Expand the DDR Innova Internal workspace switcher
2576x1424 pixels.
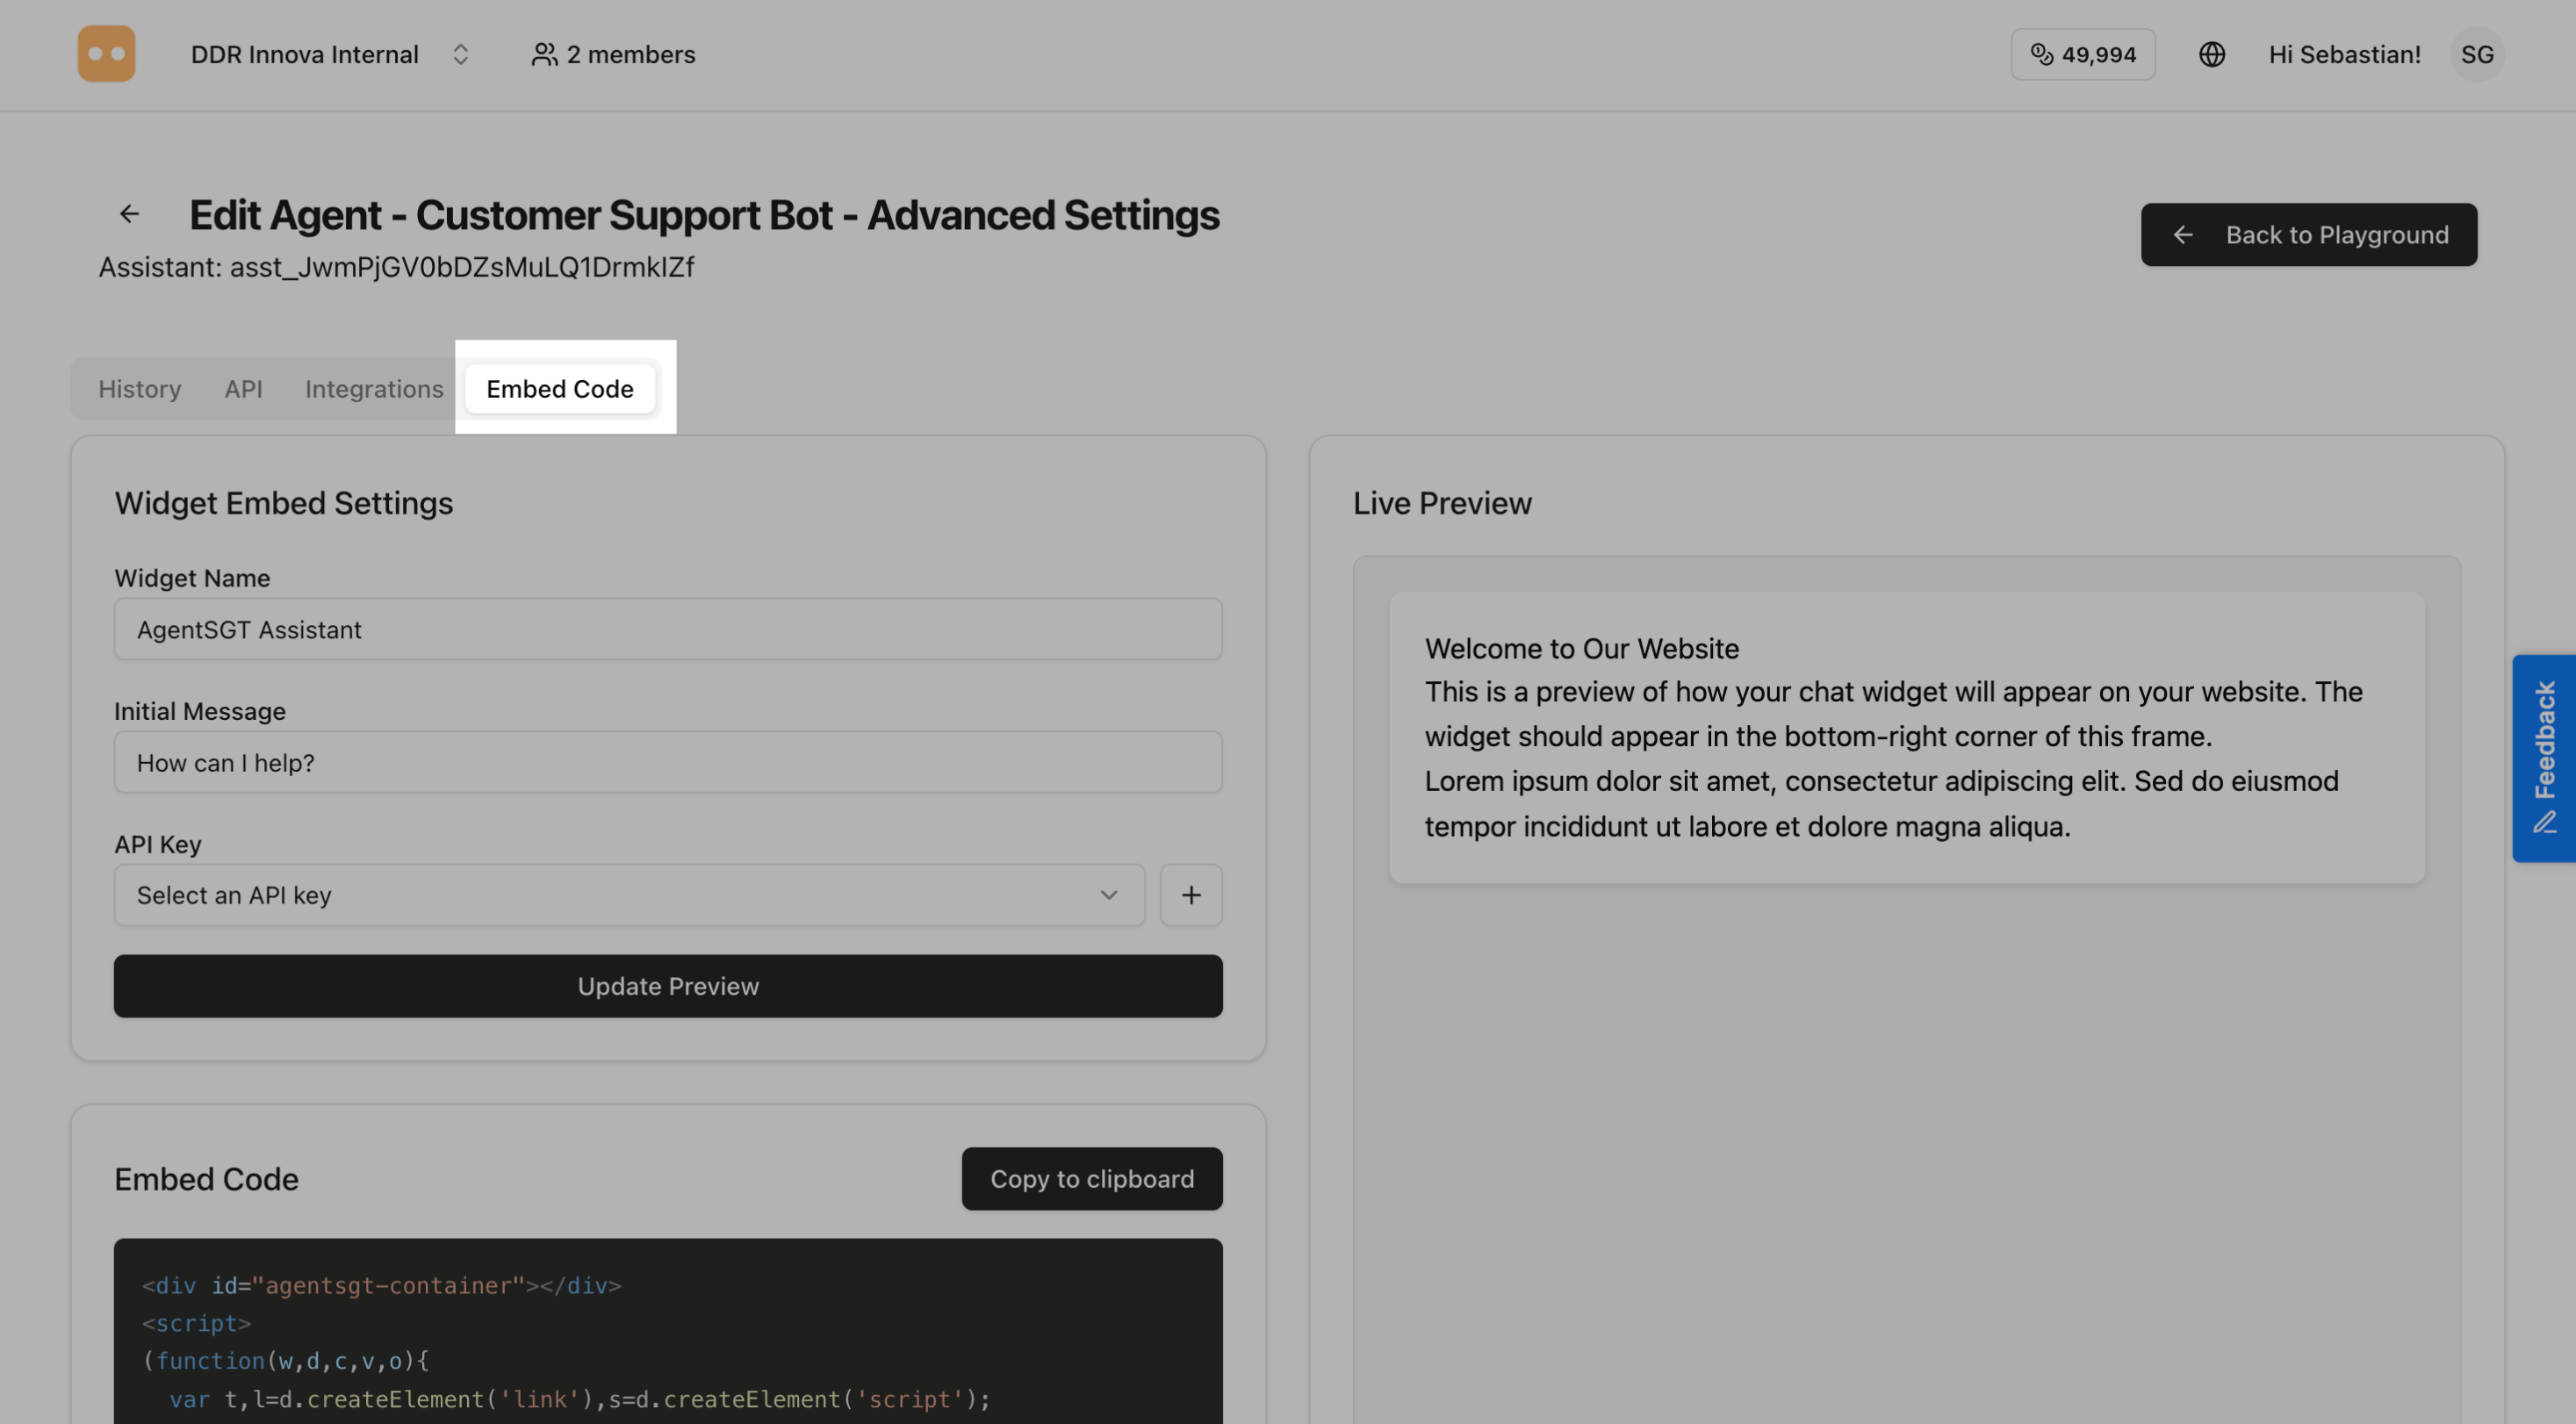tap(461, 54)
